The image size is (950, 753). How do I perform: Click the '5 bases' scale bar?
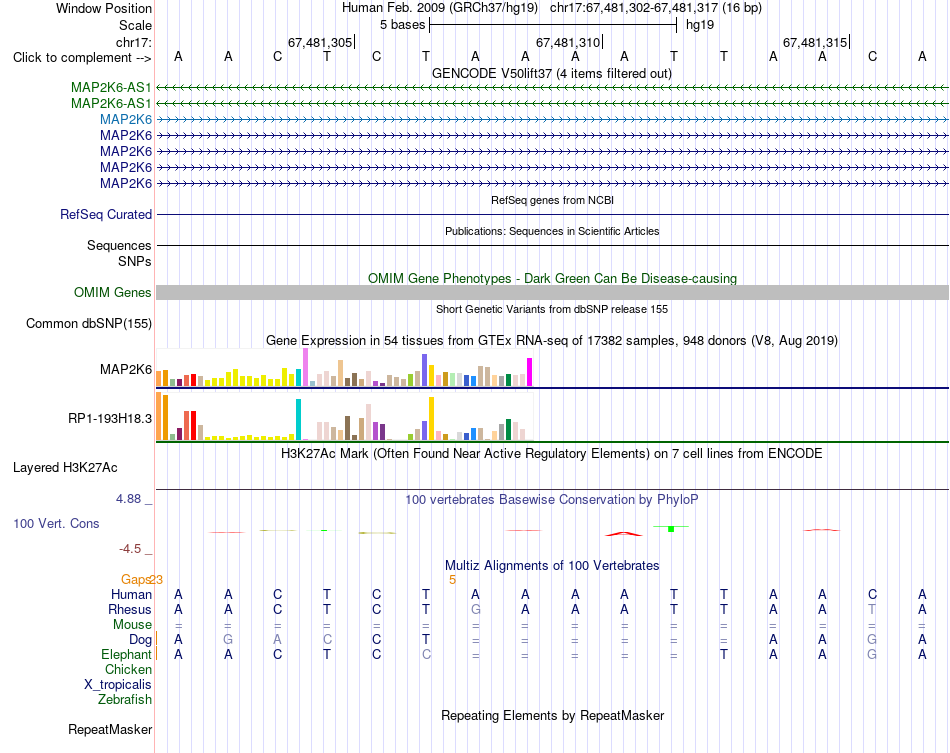coord(553,25)
